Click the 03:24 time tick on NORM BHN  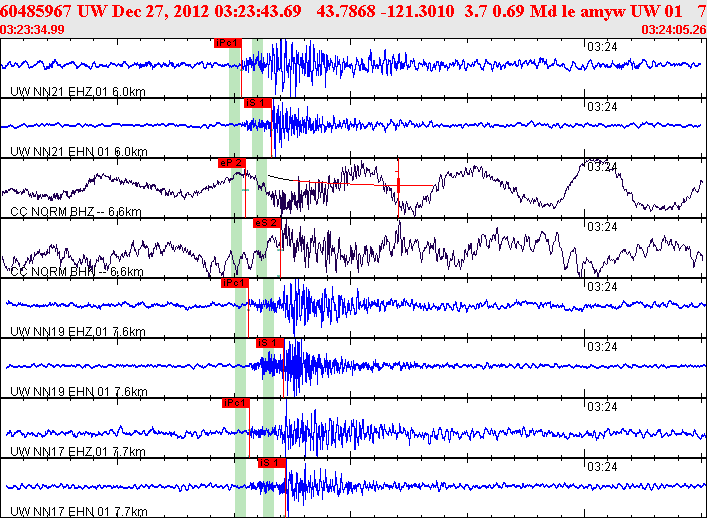(602, 227)
